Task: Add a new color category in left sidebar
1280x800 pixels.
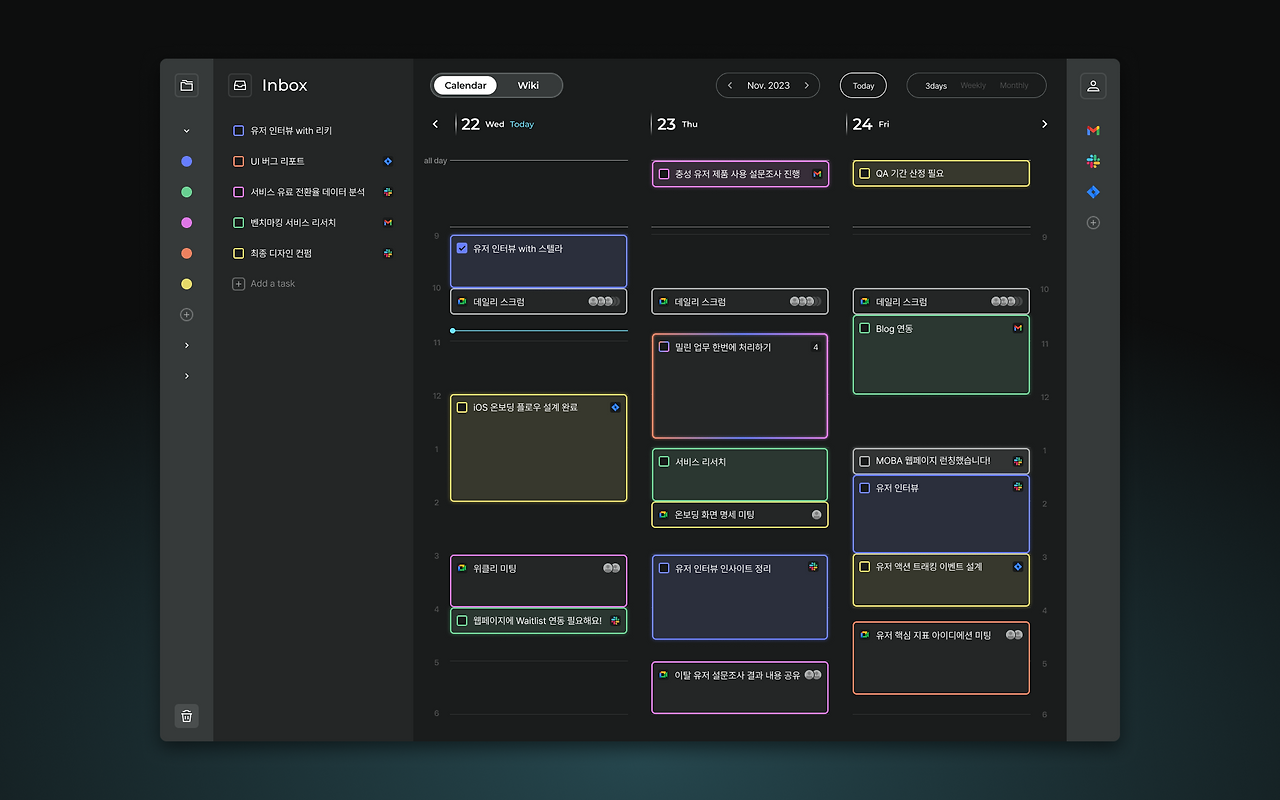Action: coord(186,315)
